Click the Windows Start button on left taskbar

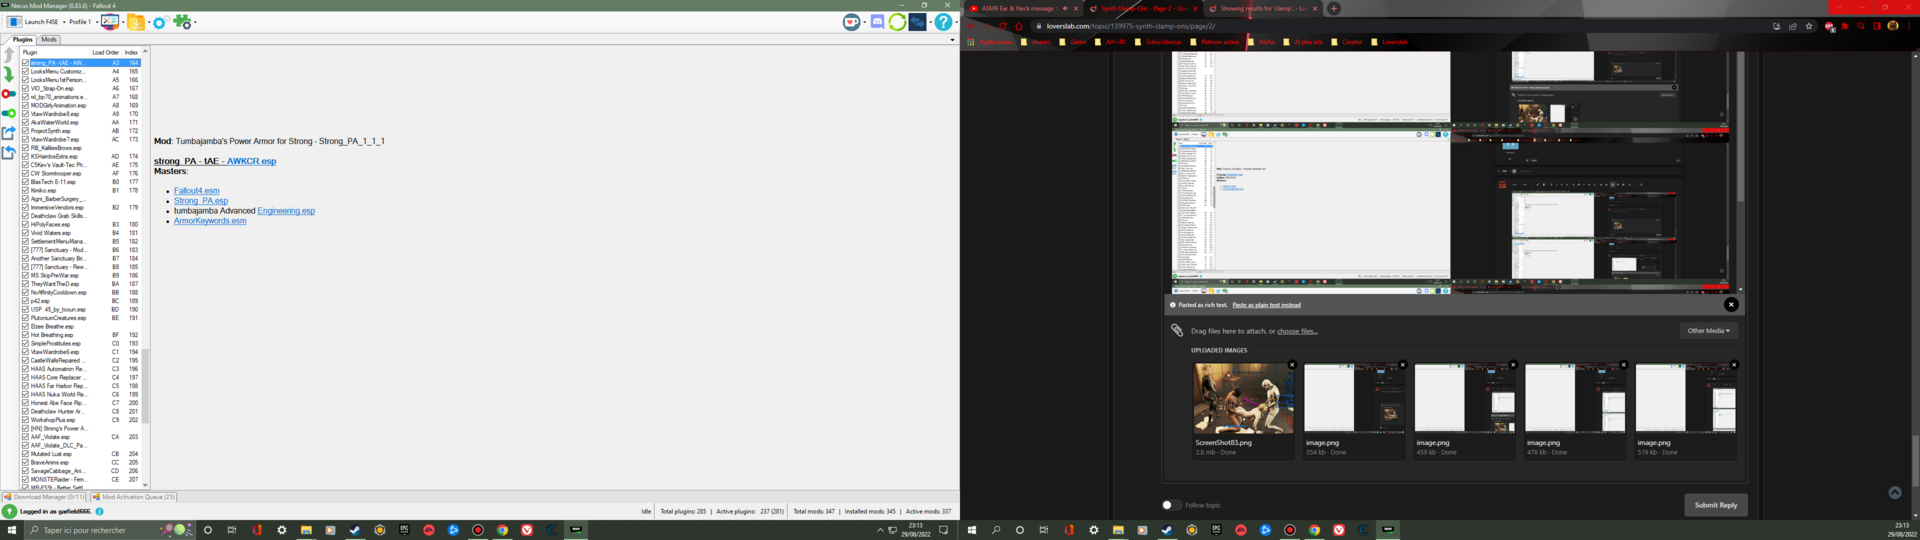point(12,530)
